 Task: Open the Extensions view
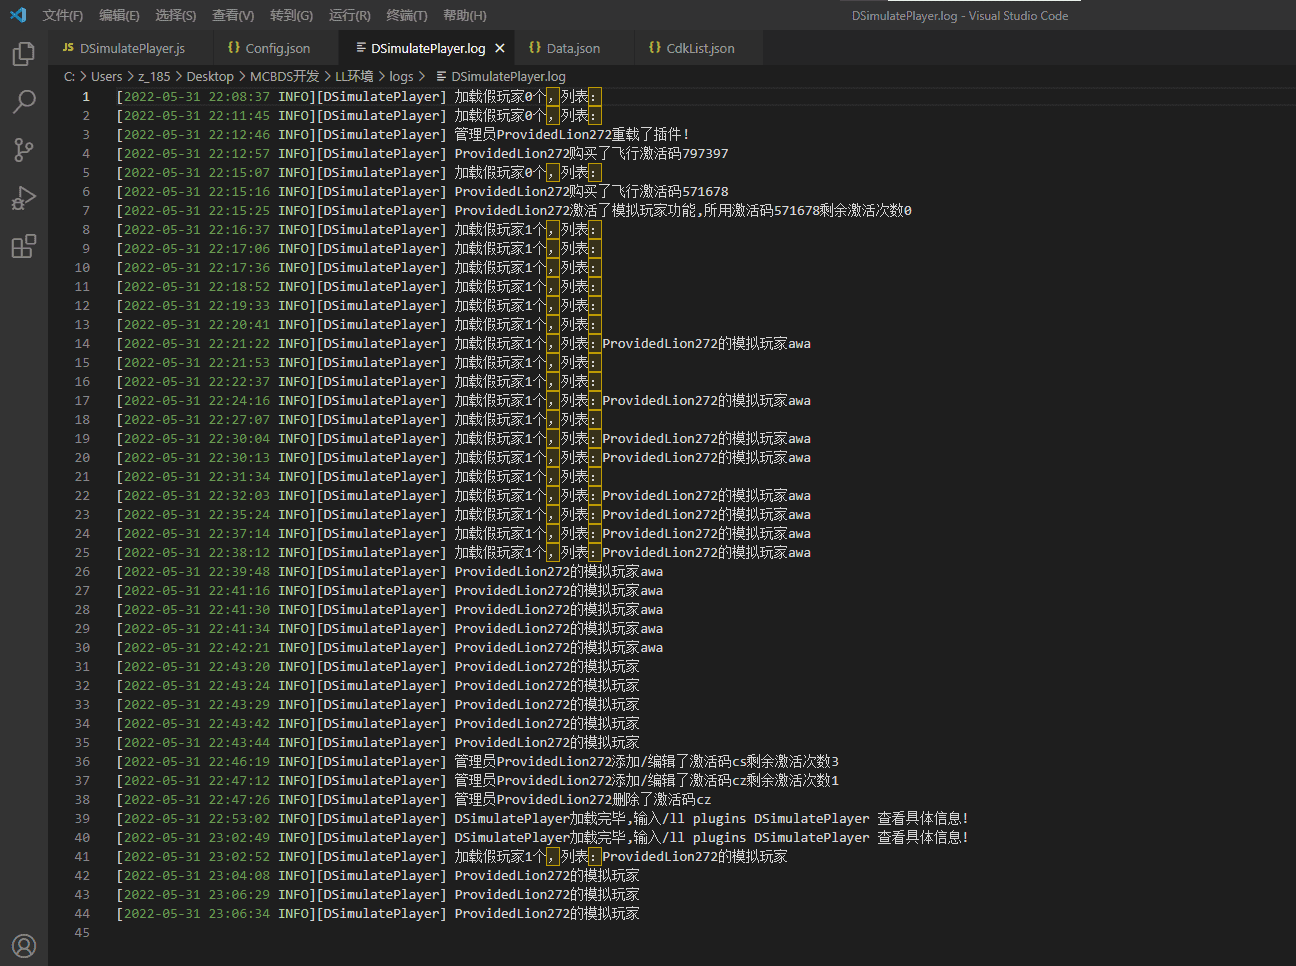[x=24, y=245]
